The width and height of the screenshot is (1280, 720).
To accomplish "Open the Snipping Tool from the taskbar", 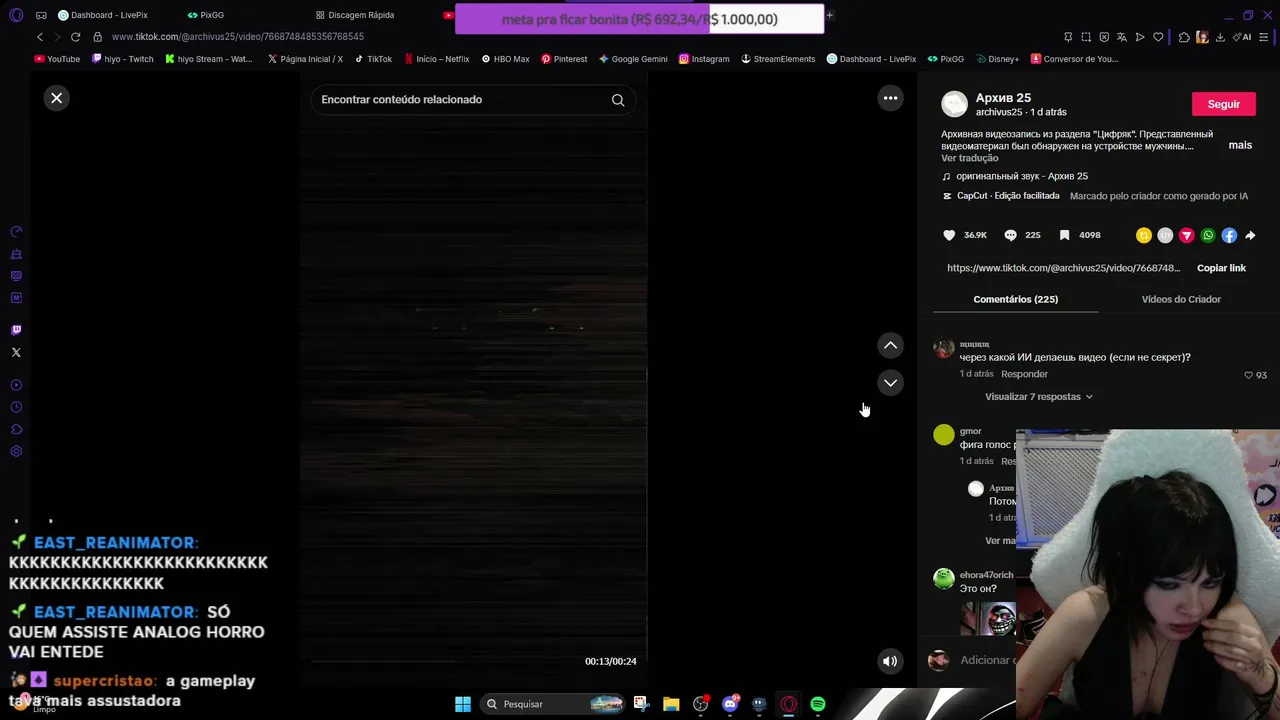I will tap(641, 704).
